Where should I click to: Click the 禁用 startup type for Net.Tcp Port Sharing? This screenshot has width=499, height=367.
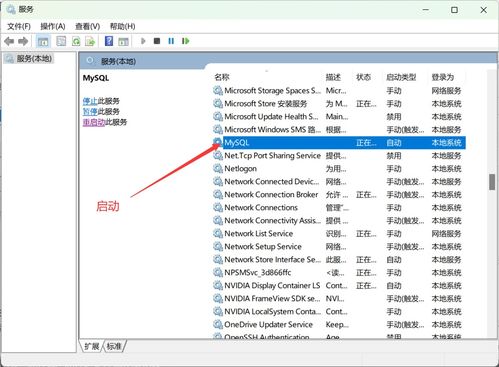click(x=394, y=156)
